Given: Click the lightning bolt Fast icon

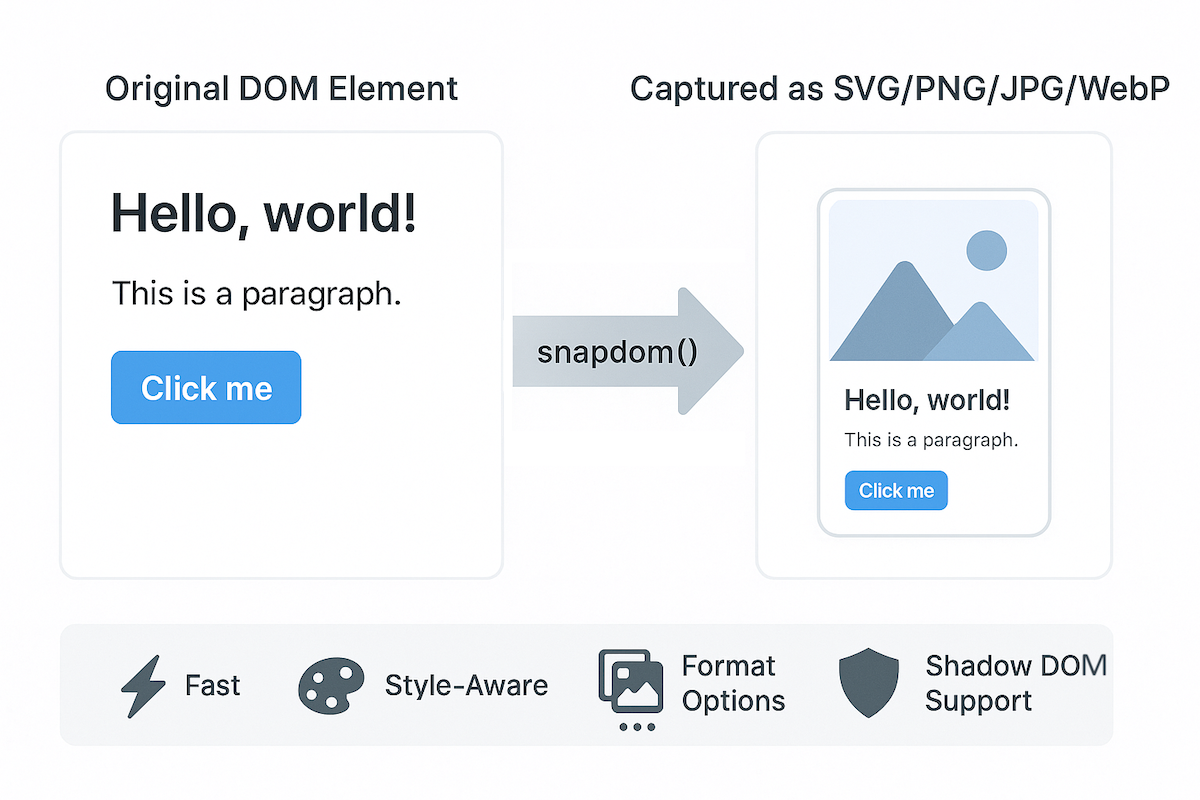Looking at the screenshot, I should pos(142,685).
